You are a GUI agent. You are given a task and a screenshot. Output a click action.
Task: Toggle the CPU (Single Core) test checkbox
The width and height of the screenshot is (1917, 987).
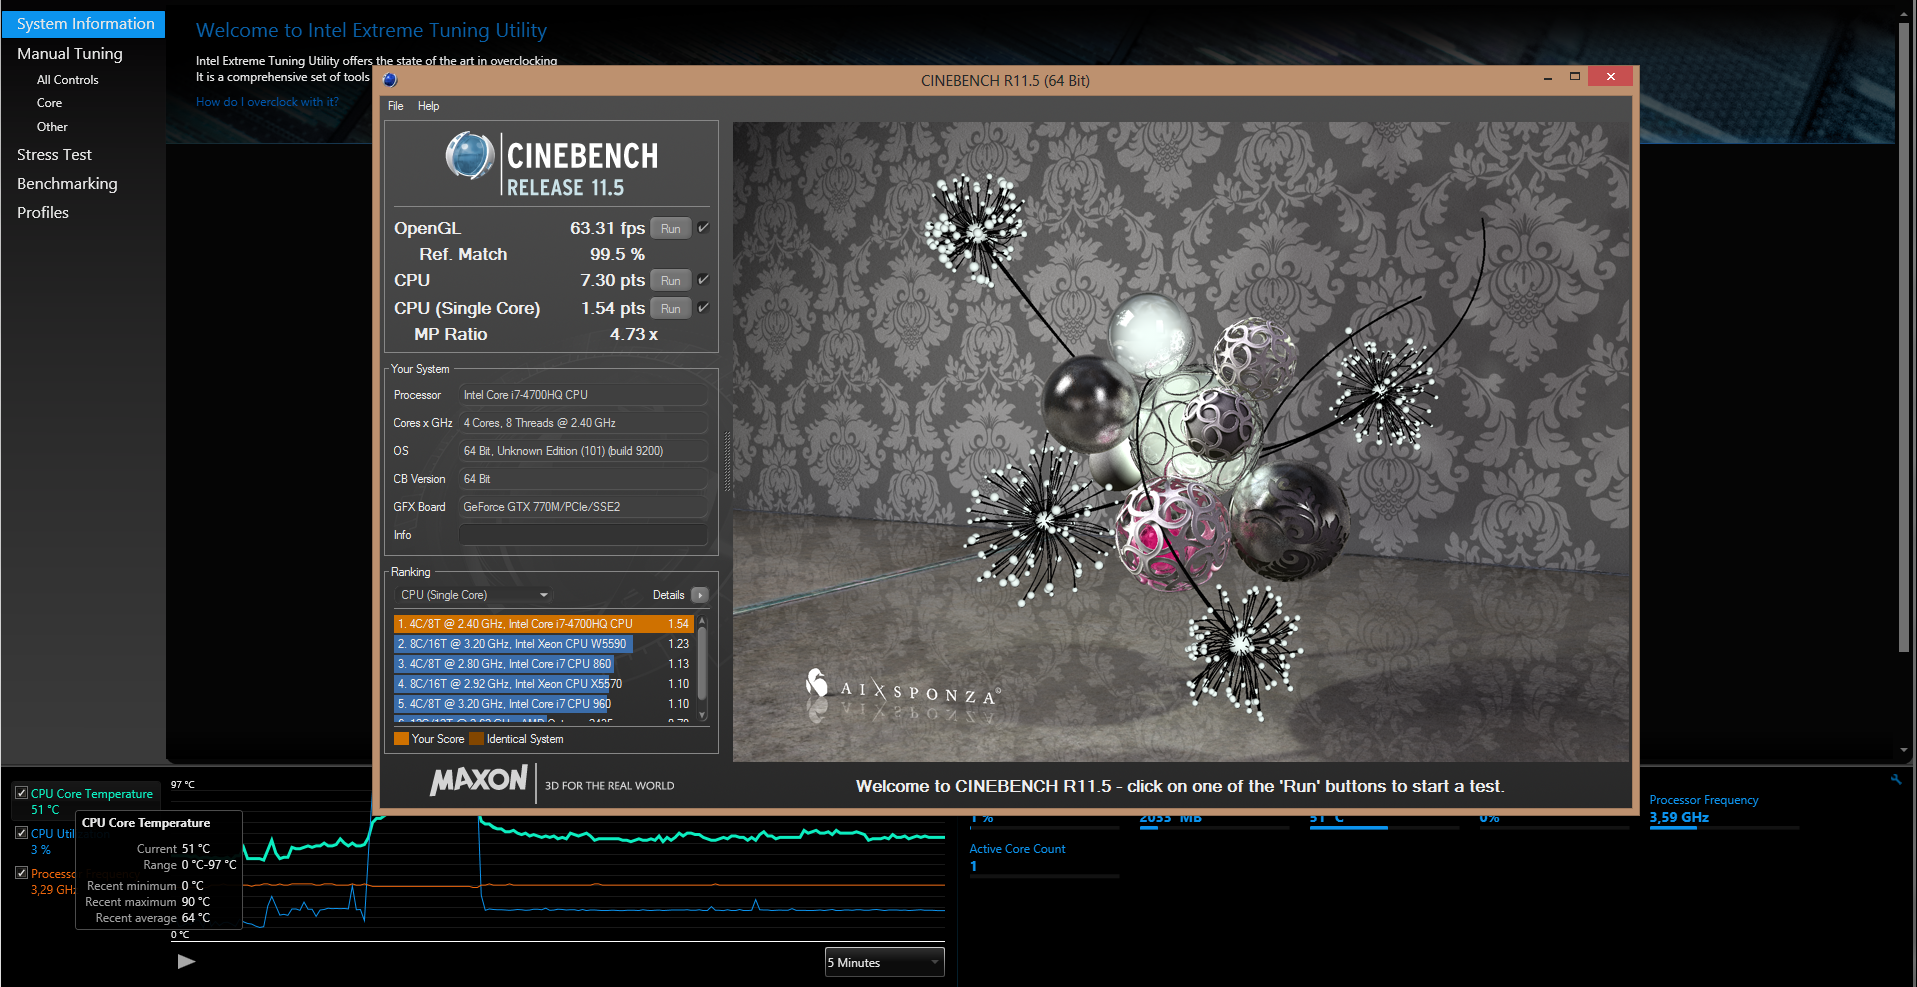(x=703, y=308)
